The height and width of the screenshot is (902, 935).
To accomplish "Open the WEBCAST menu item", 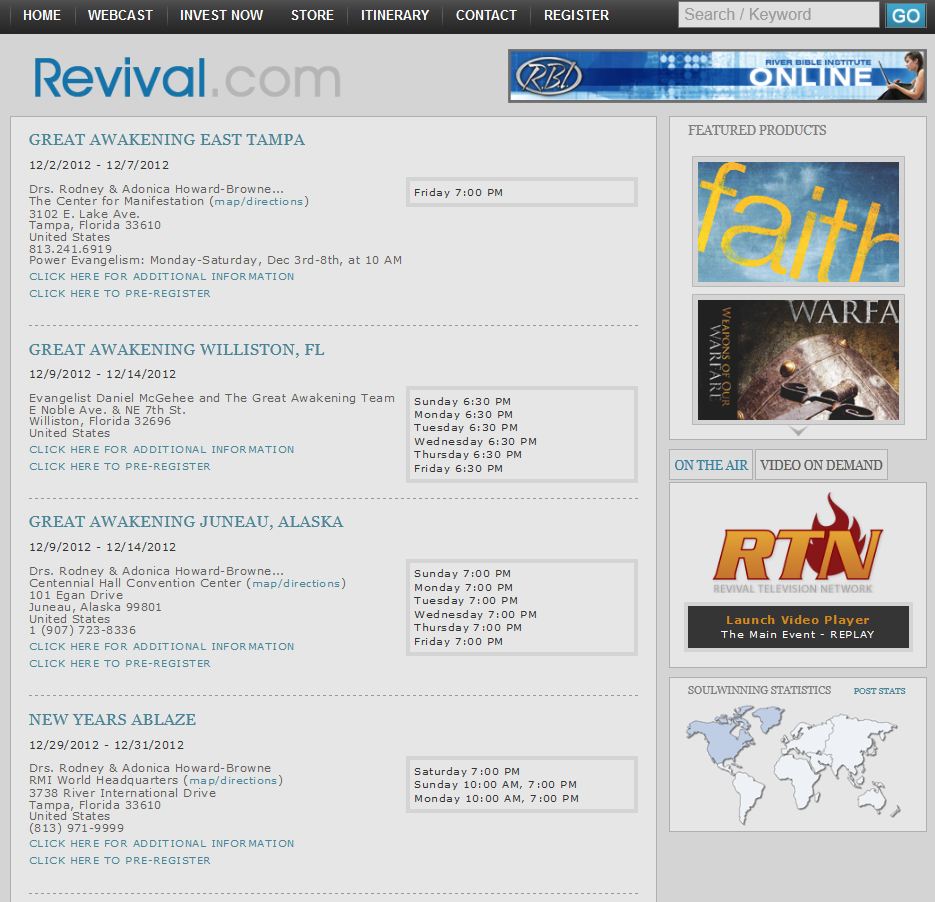I will pos(120,15).
